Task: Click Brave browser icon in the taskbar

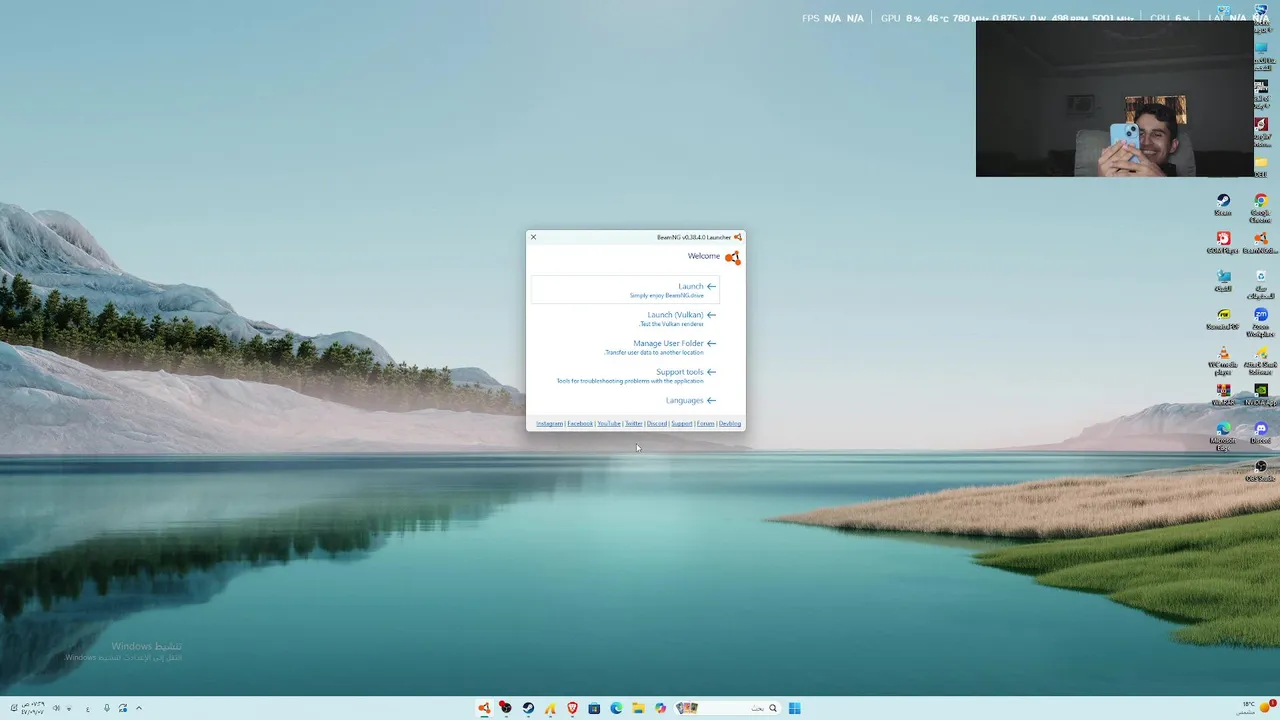Action: point(573,708)
